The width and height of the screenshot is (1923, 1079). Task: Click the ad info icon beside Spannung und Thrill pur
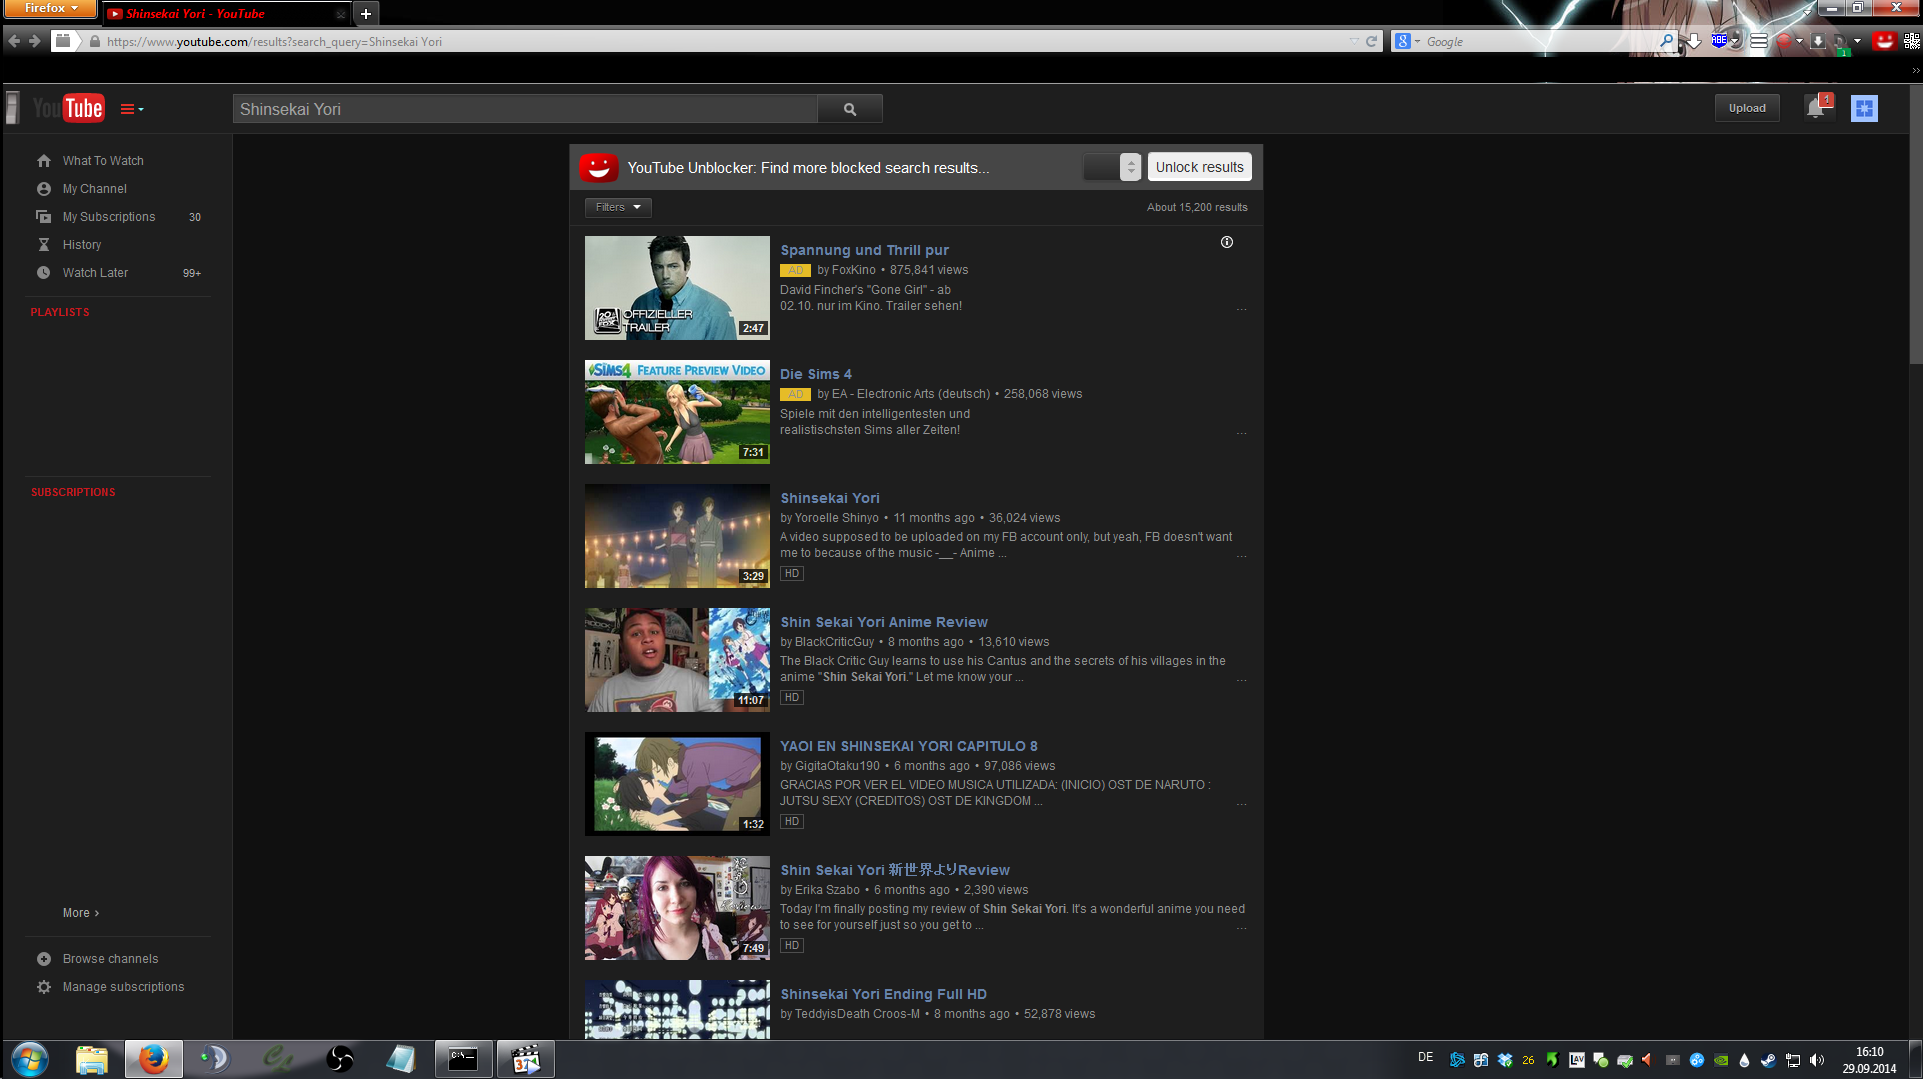pyautogui.click(x=1227, y=242)
